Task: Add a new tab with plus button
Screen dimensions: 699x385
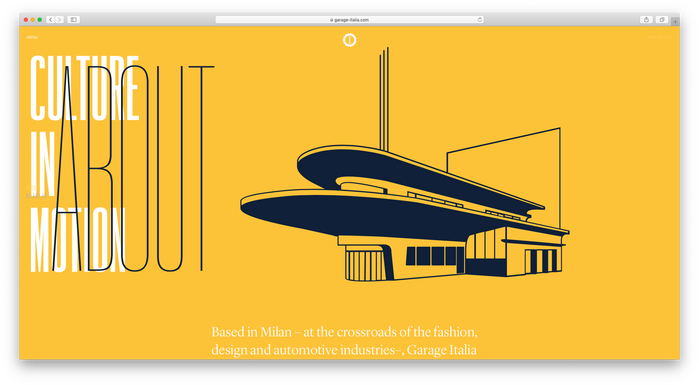Action: (x=675, y=21)
